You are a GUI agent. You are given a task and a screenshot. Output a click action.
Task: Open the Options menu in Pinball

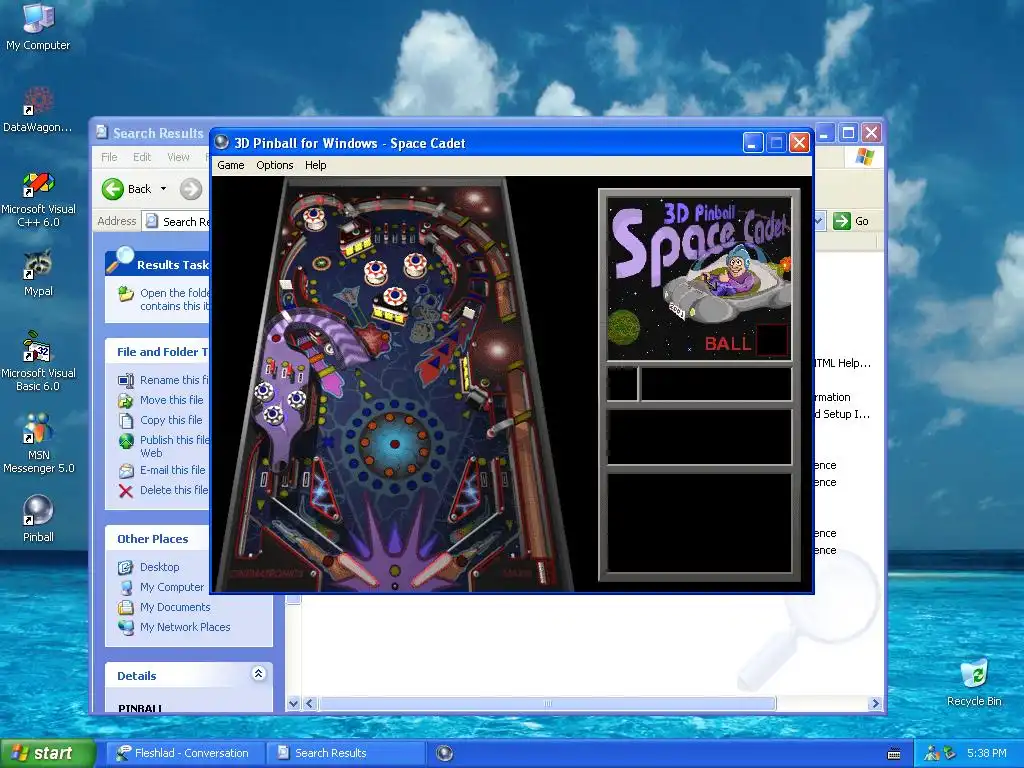pos(274,165)
